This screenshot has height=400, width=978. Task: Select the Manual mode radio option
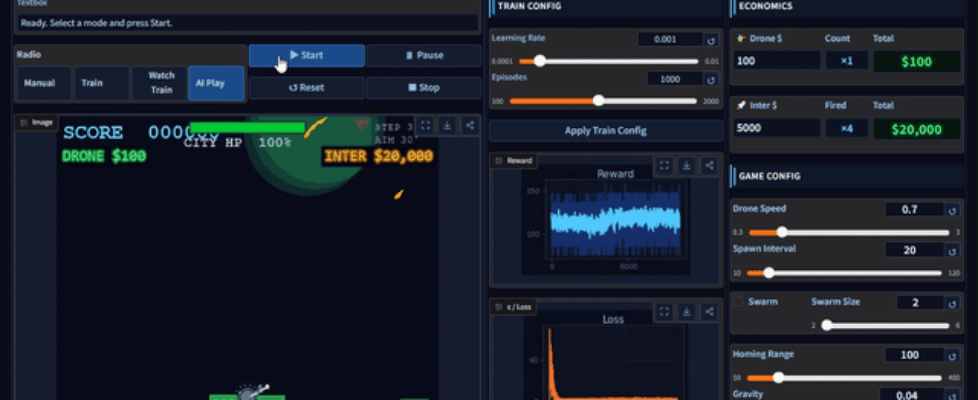point(39,84)
